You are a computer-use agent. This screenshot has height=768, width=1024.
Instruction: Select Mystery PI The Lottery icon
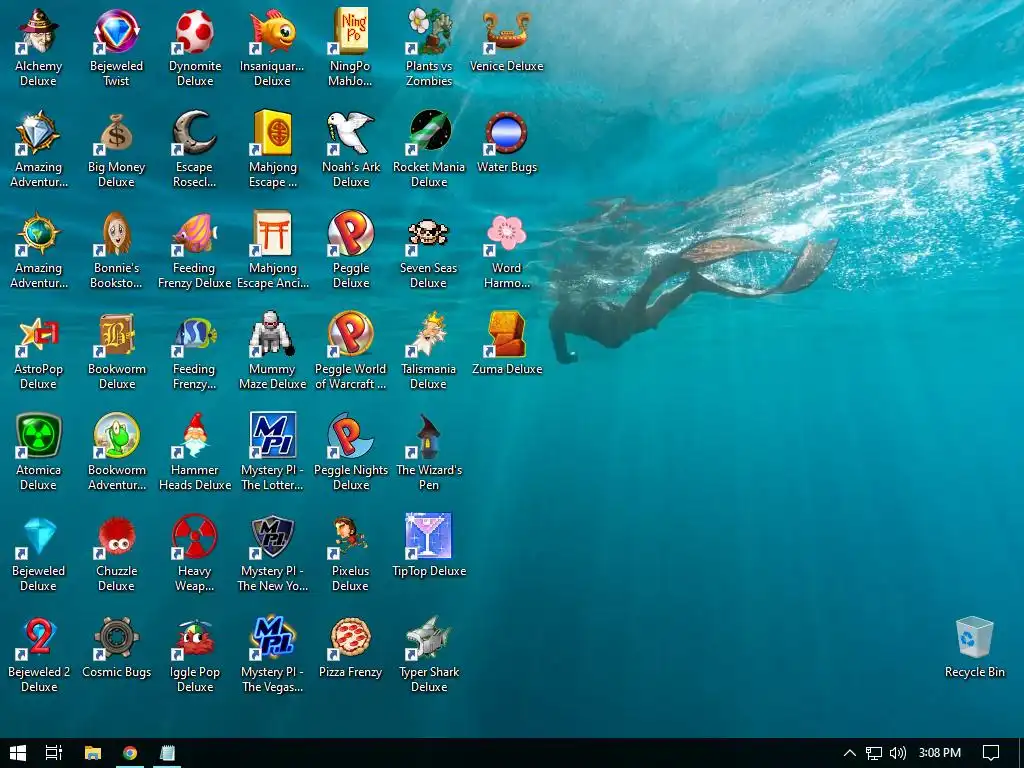pos(272,435)
